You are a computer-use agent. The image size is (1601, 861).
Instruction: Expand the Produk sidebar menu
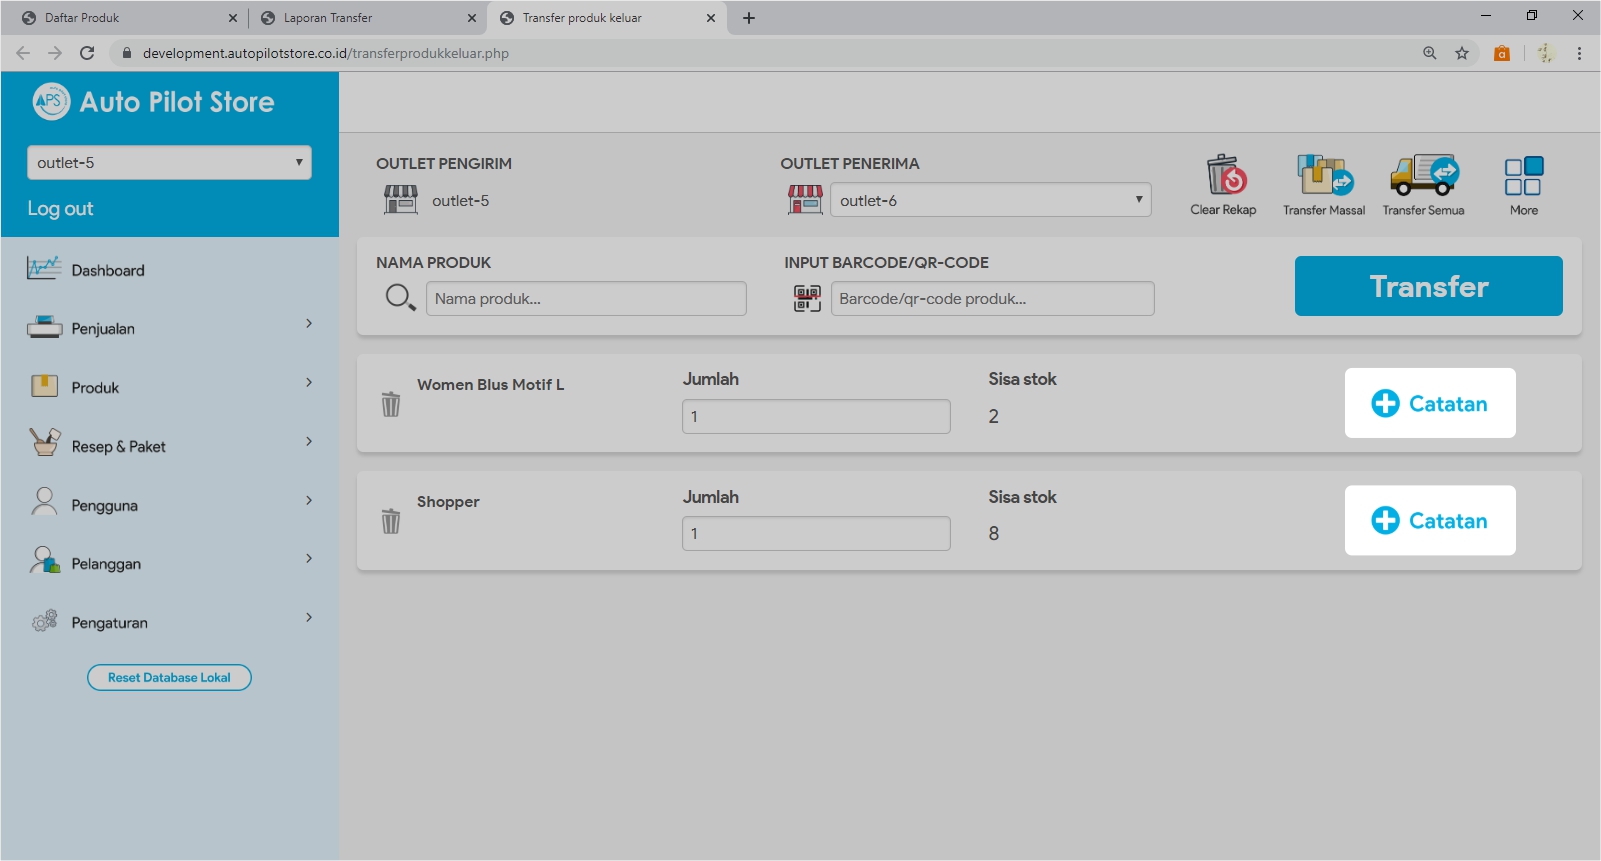tap(170, 387)
